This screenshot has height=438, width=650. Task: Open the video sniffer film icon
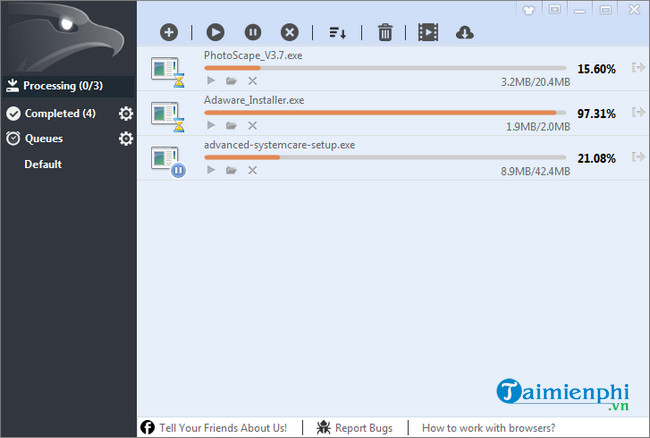[428, 32]
